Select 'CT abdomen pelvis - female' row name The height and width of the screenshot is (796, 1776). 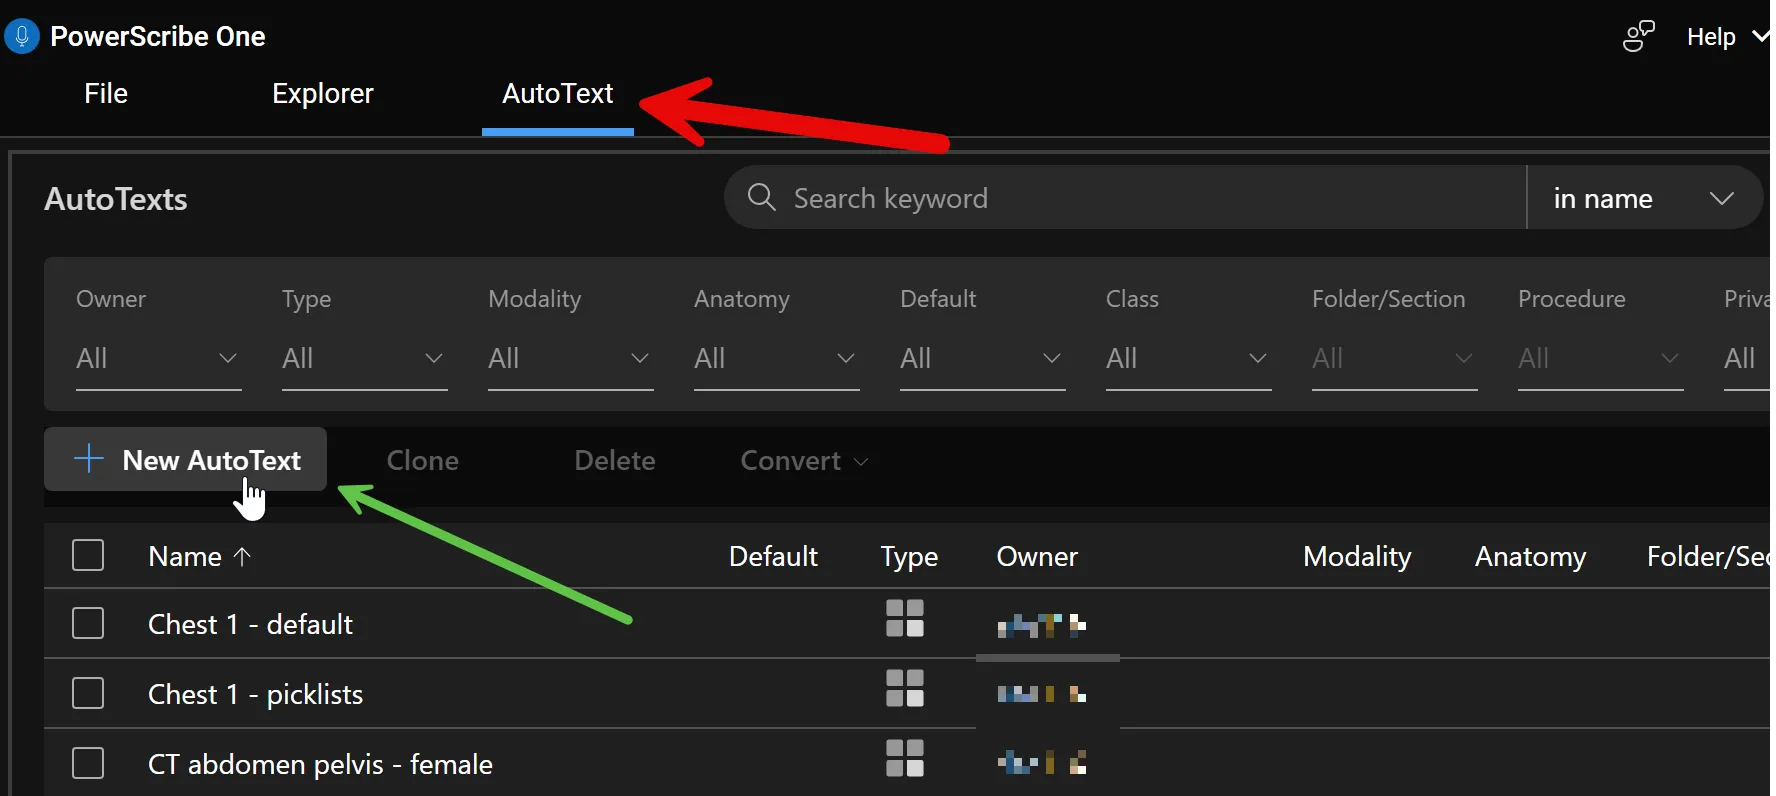[x=320, y=764]
